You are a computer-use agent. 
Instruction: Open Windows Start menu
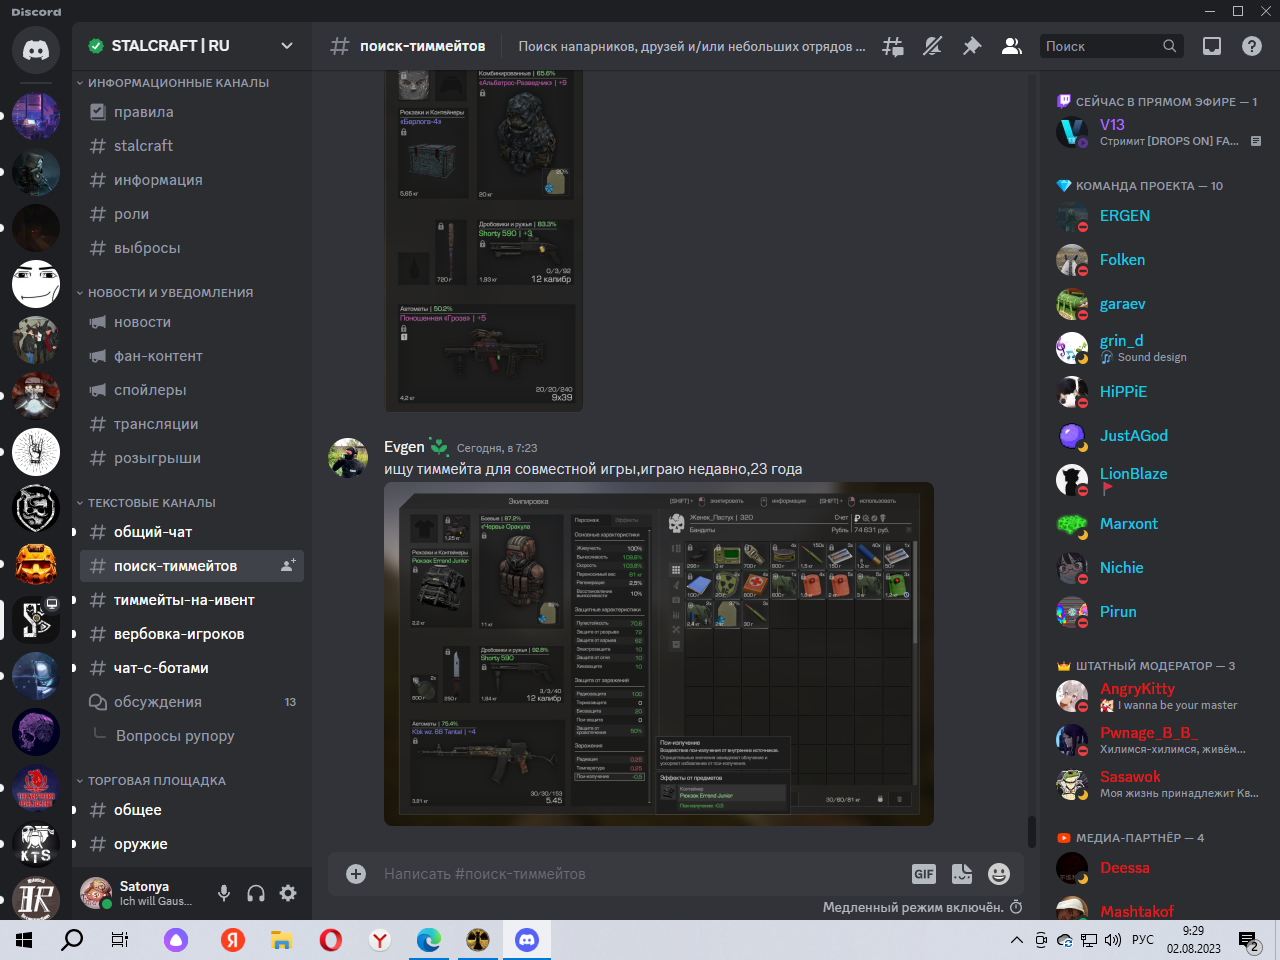(x=24, y=940)
